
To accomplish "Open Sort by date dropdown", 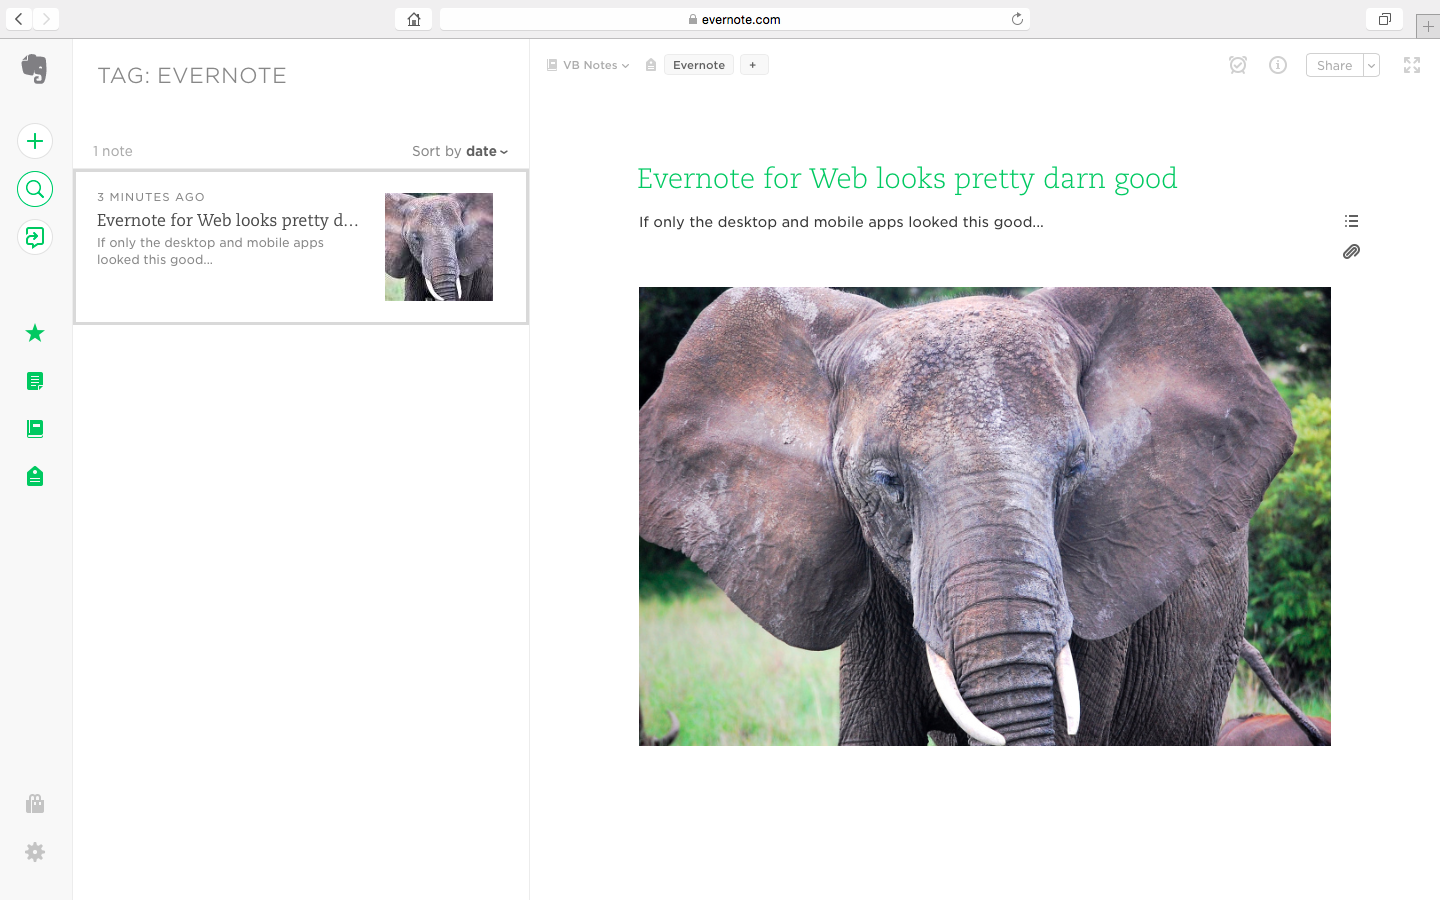I will pos(460,151).
